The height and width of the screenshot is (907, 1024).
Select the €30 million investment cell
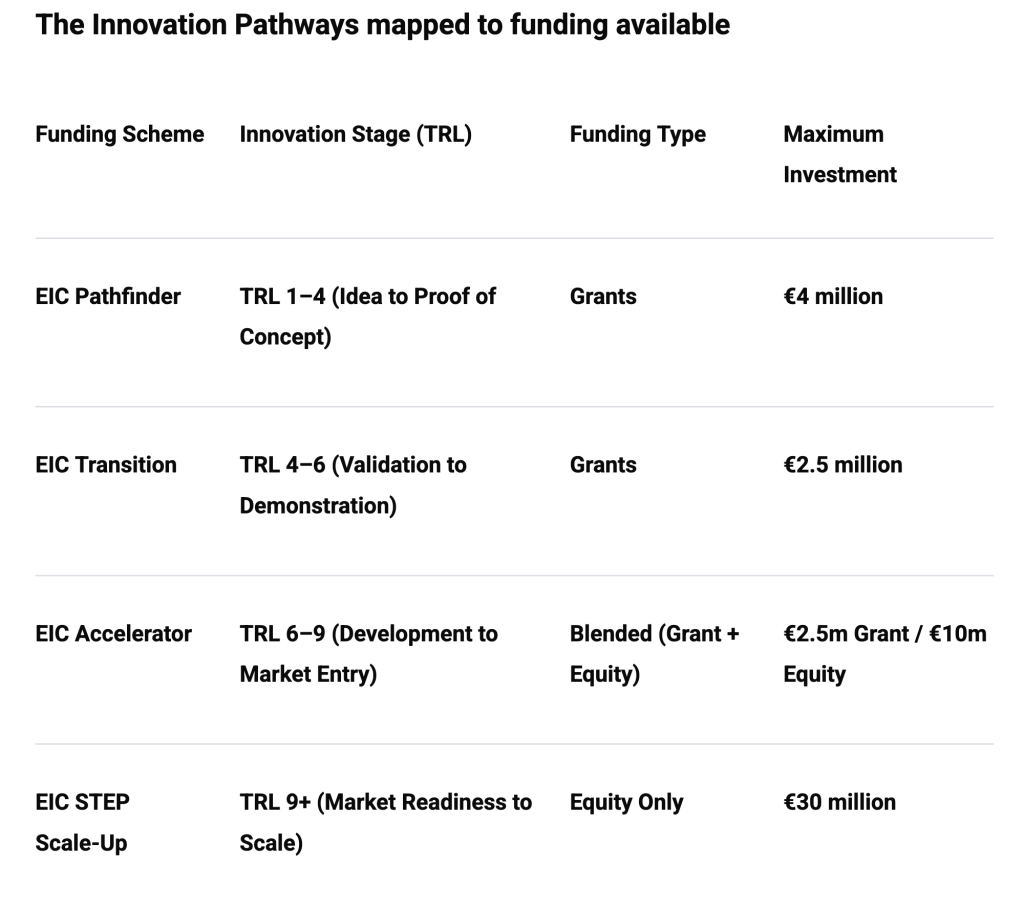click(839, 802)
